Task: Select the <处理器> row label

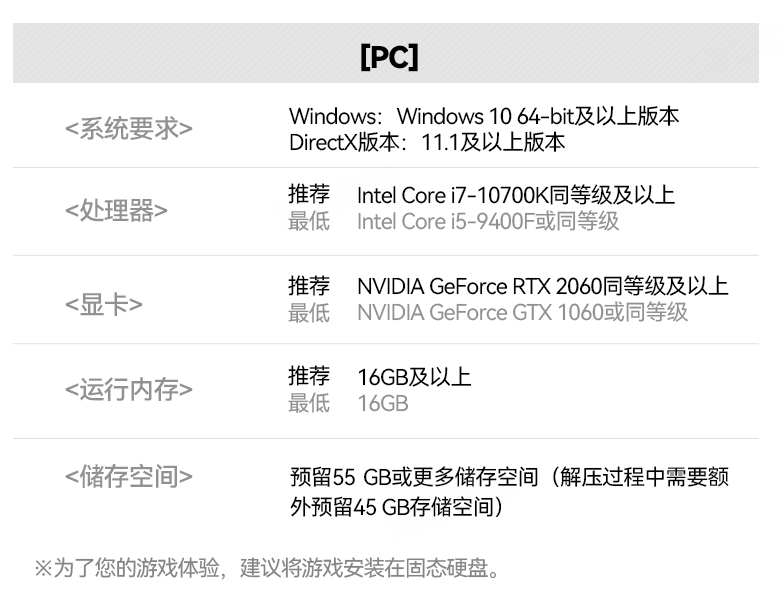Action: click(x=116, y=211)
